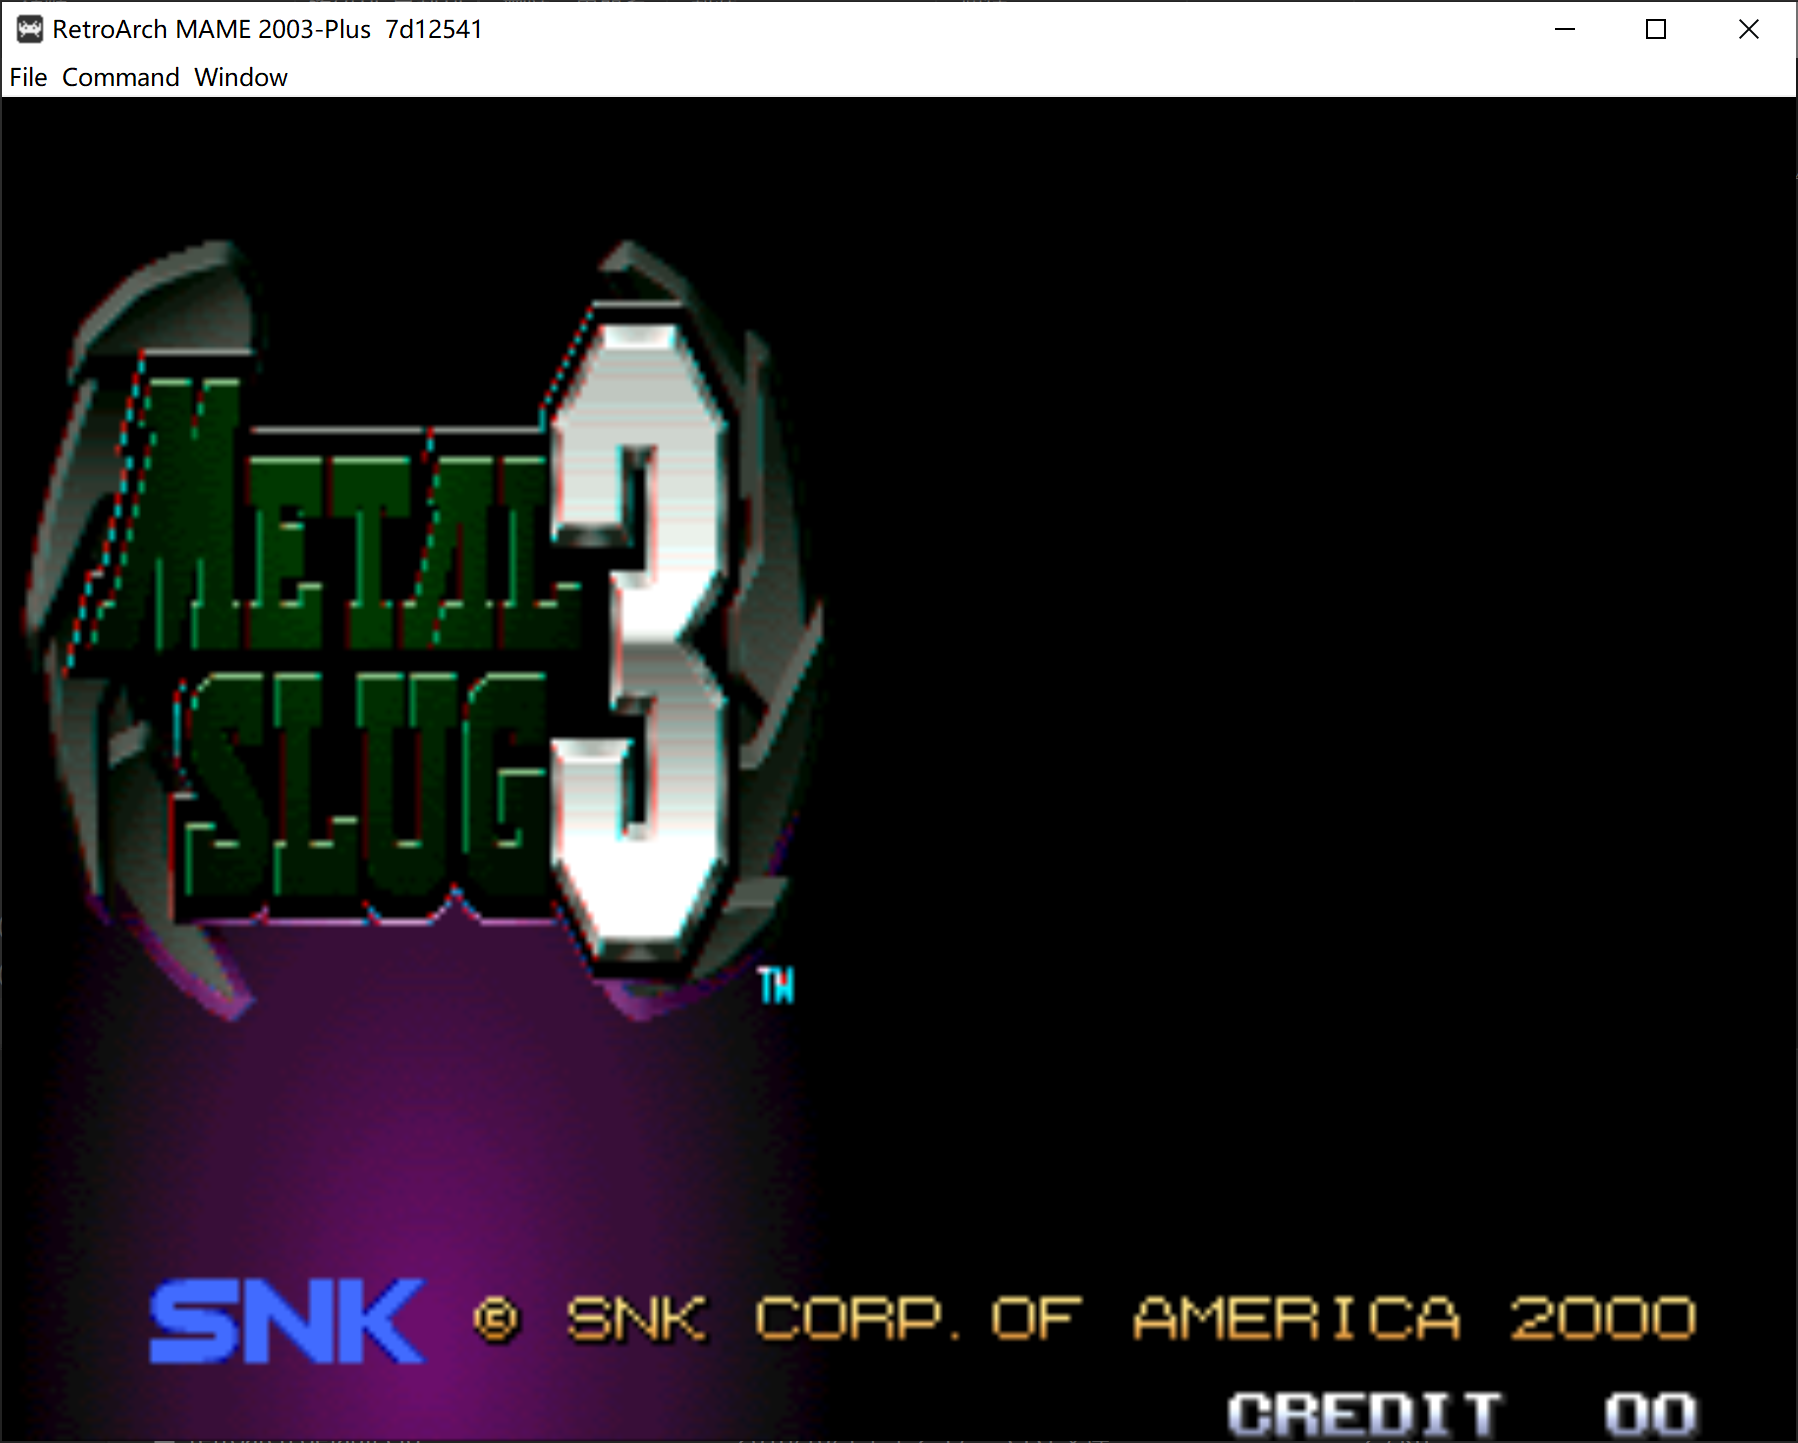Minimize the RetroArch window
The height and width of the screenshot is (1443, 1798).
(x=1563, y=30)
